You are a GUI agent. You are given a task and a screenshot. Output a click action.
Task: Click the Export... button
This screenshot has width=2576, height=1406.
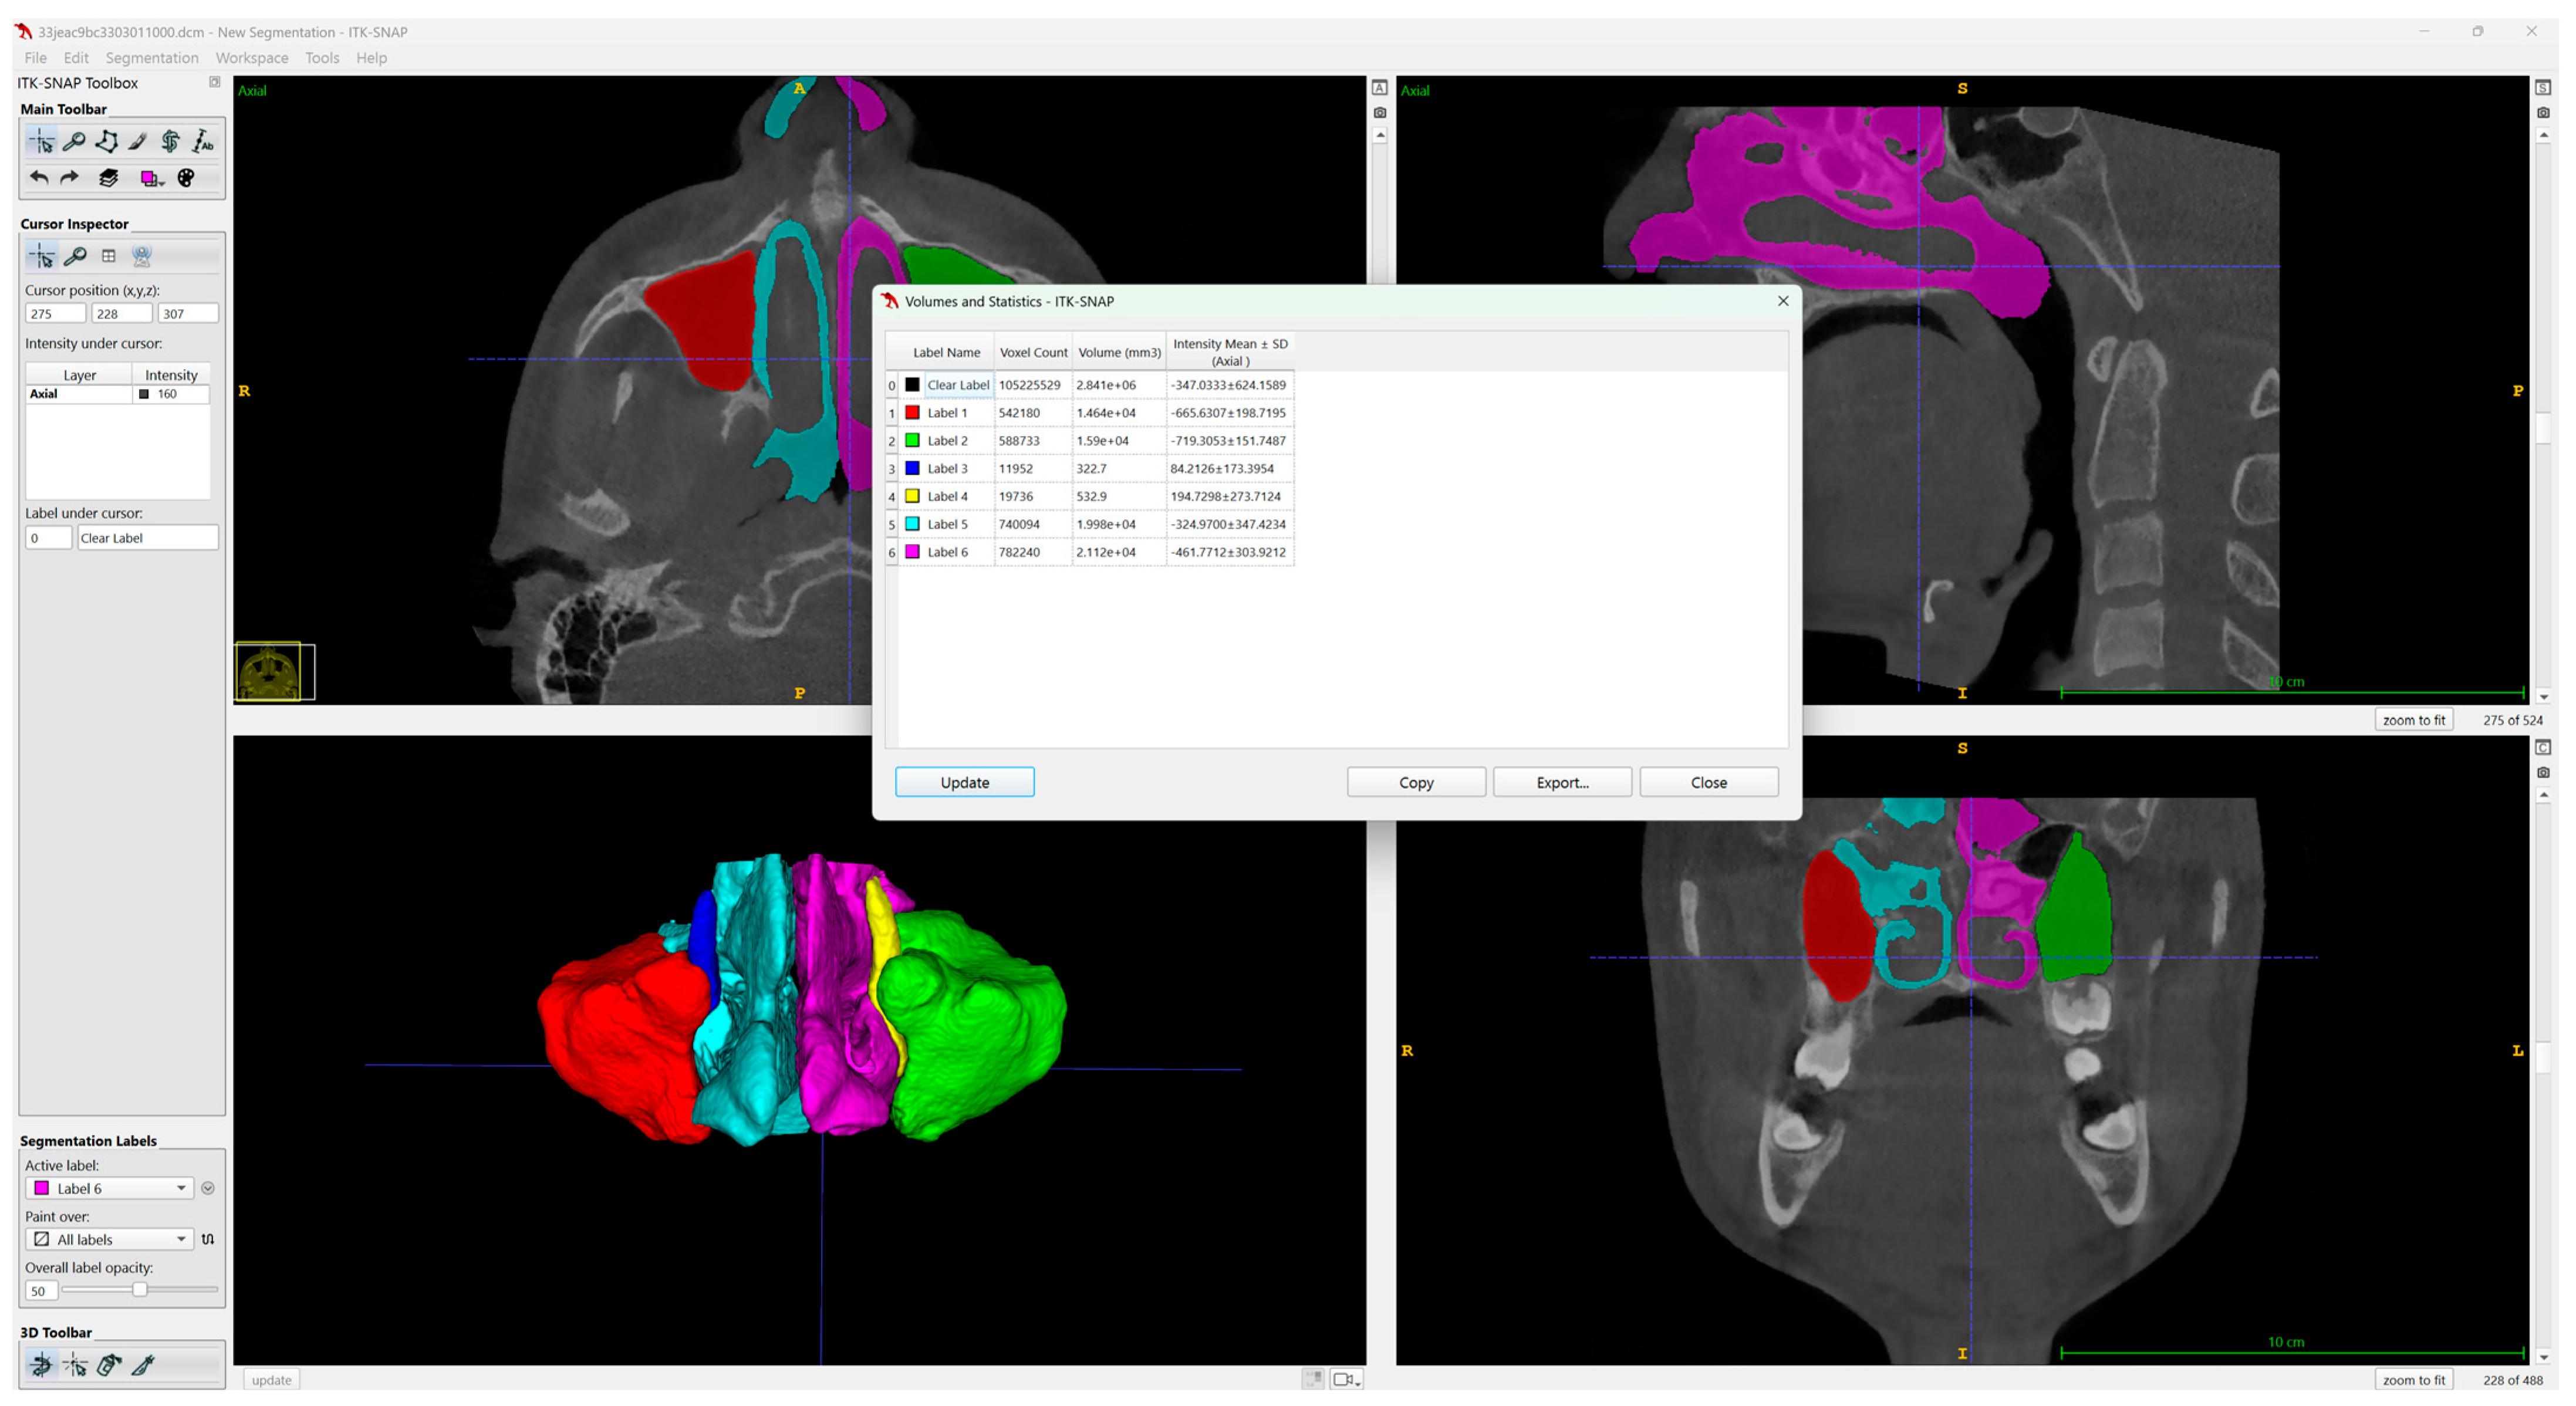[1562, 782]
